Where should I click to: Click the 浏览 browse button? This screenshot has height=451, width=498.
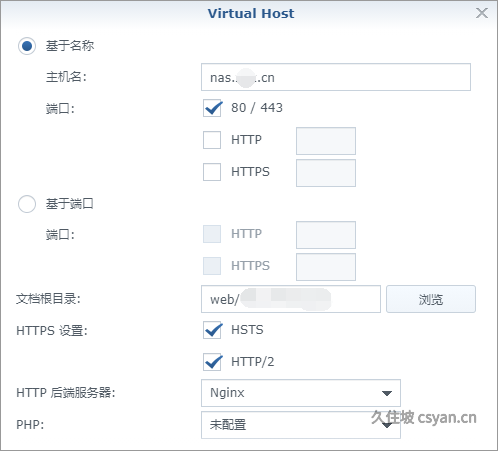tap(431, 299)
